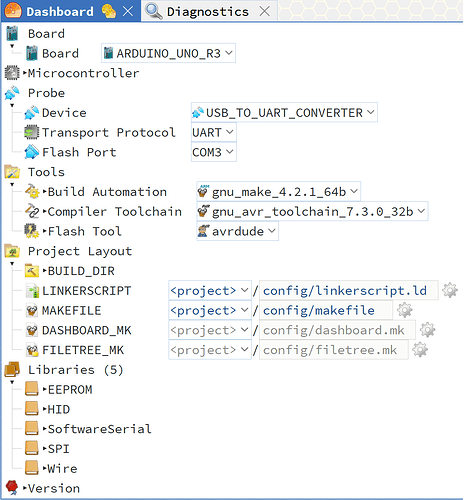Expand the BUILD_DIR item
The height and width of the screenshot is (500, 466).
tap(44, 271)
